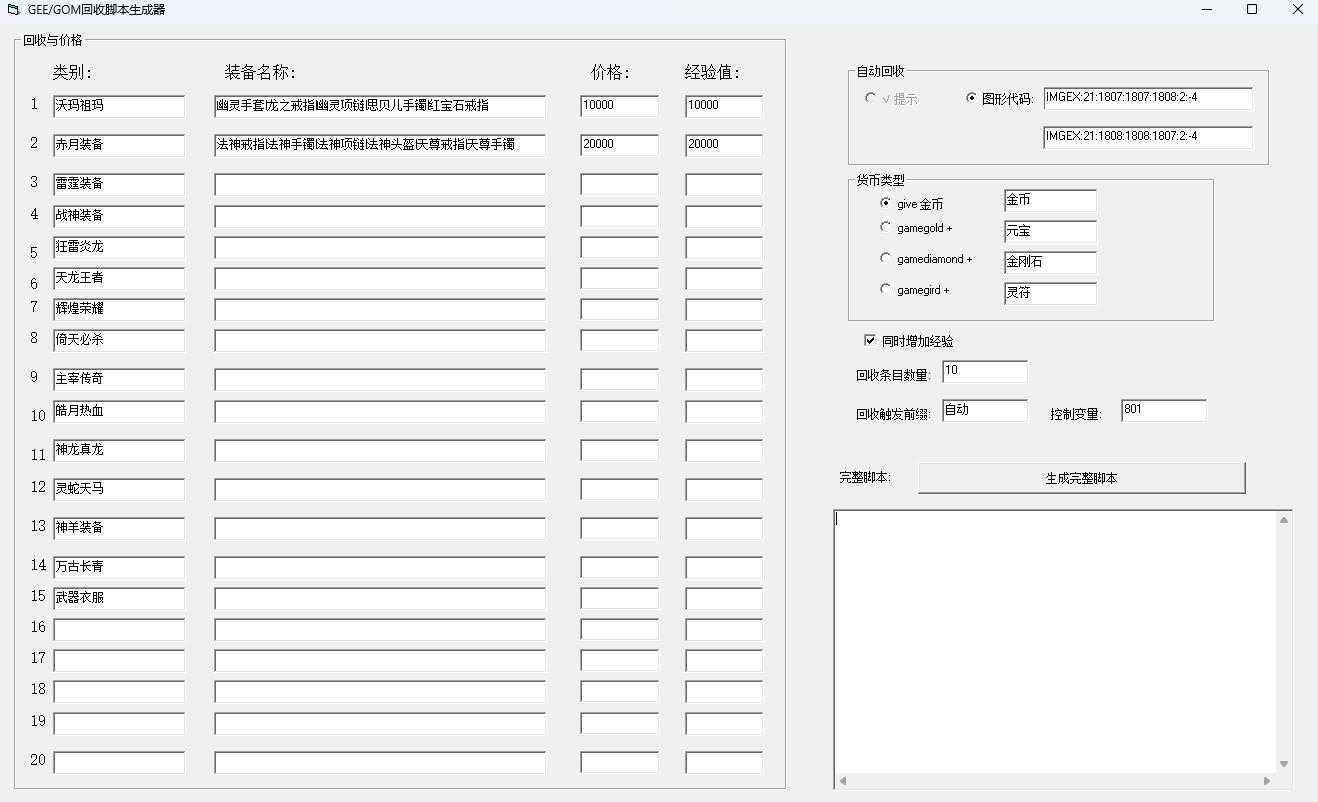This screenshot has height=802, width=1318.
Task: Toggle the 同时增加经验 checkbox
Action: point(869,340)
